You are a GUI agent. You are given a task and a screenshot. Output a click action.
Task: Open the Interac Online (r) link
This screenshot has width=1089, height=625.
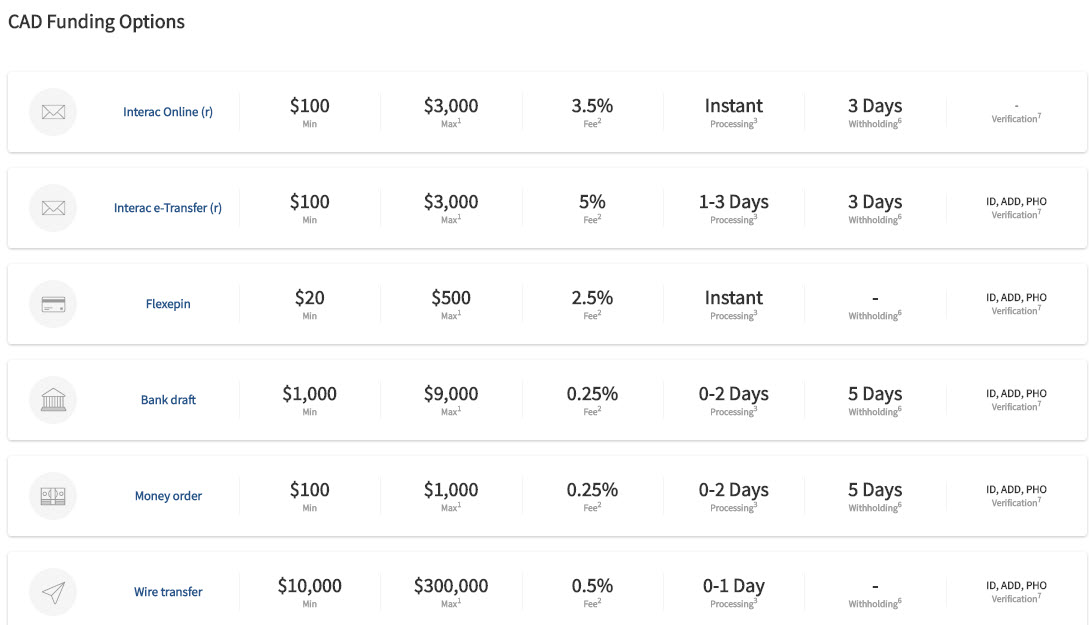tap(168, 112)
